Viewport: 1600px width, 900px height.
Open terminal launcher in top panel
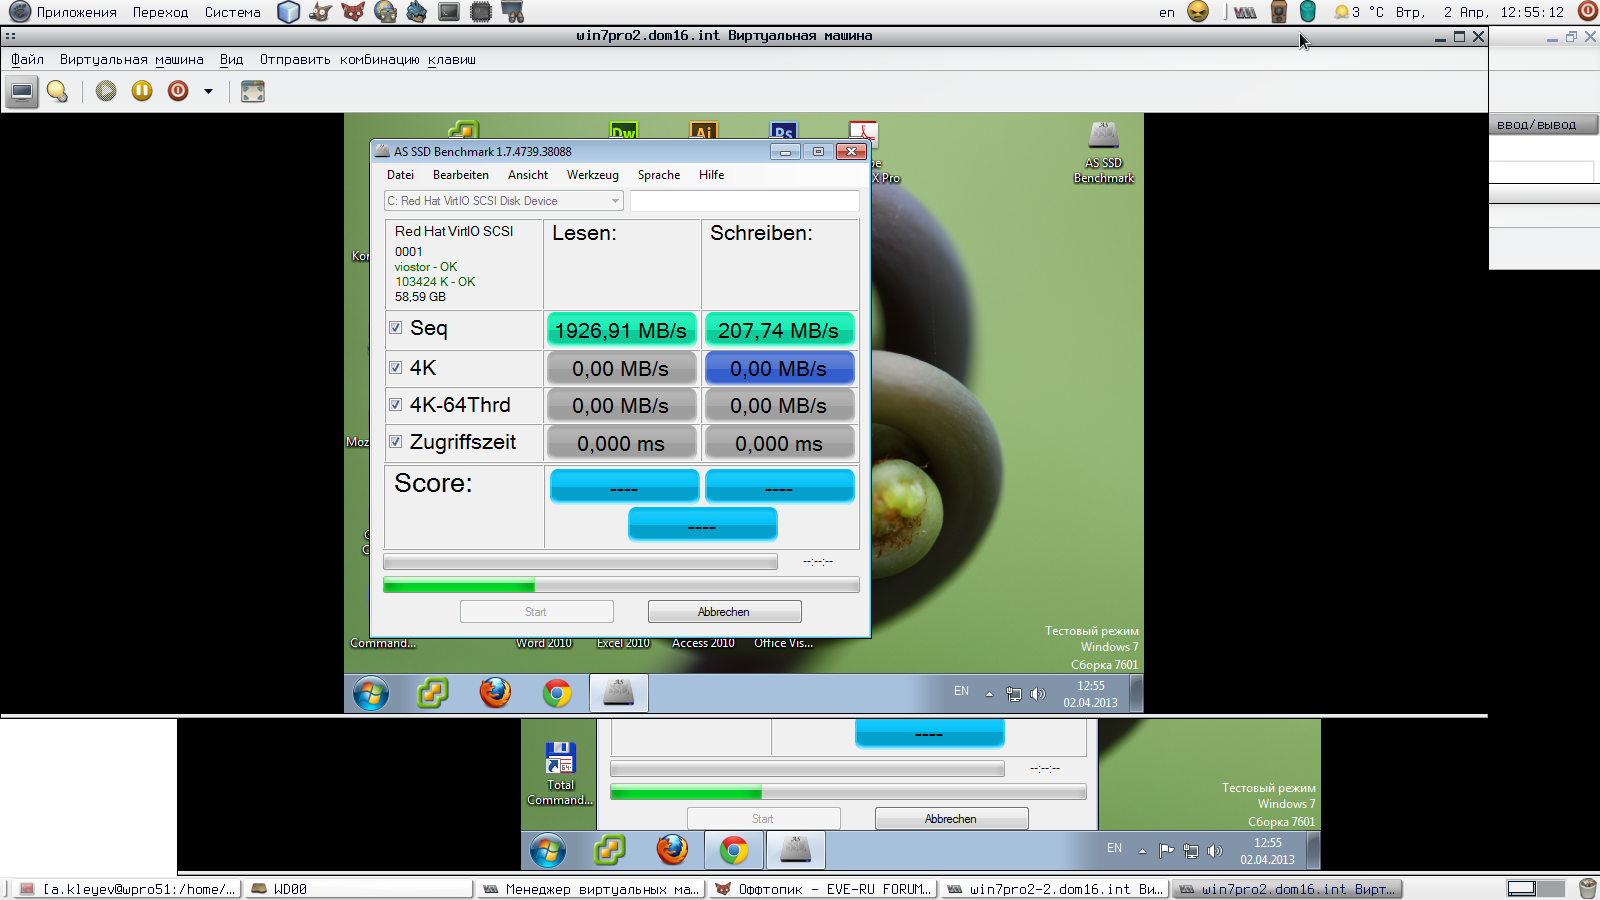[x=449, y=12]
